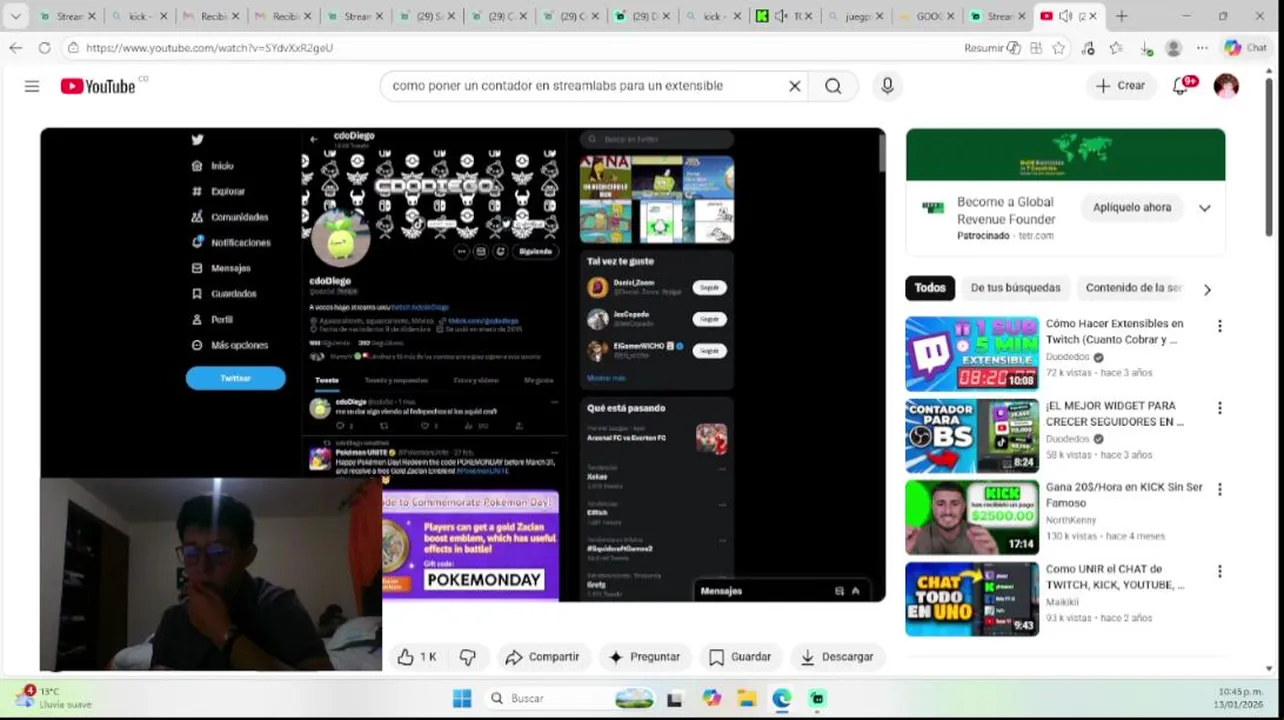Image resolution: width=1284 pixels, height=720 pixels.
Task: Start voice search with microphone icon
Action: (x=887, y=86)
